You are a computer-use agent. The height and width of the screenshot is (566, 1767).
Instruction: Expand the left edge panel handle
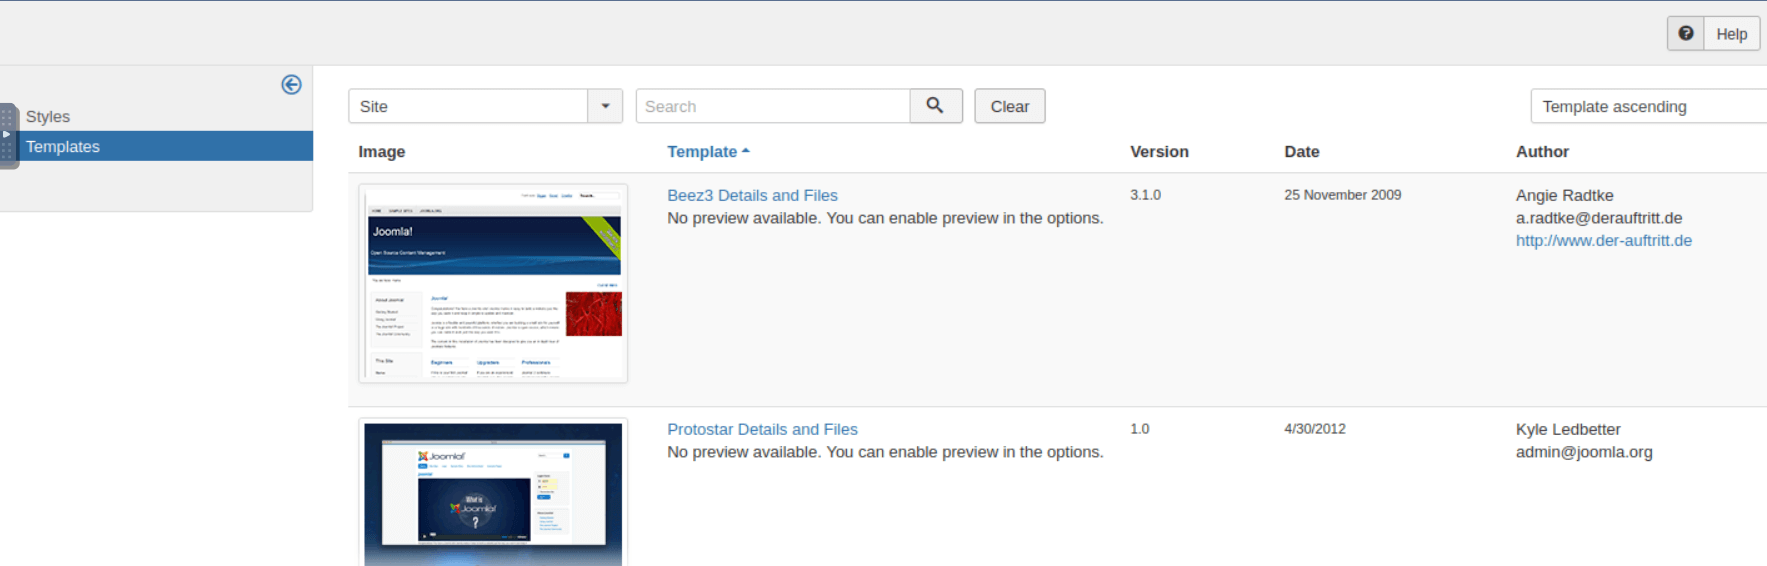click(x=8, y=135)
